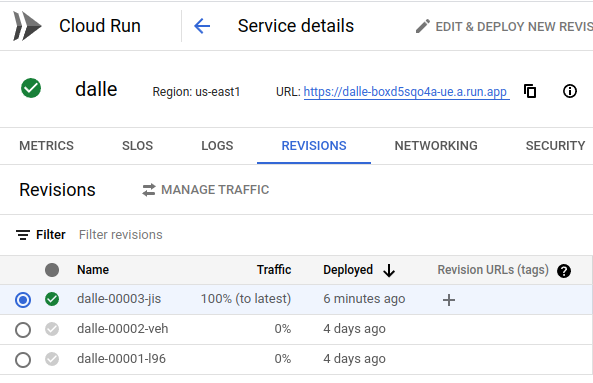Viewport: 593px width, 383px height.
Task: Click 4 days ago of dalle-00001-l96
Action: pos(354,359)
